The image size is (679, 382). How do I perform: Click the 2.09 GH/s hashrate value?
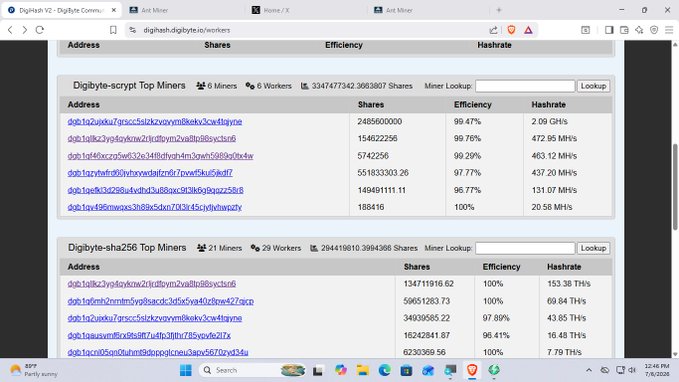[550, 122]
